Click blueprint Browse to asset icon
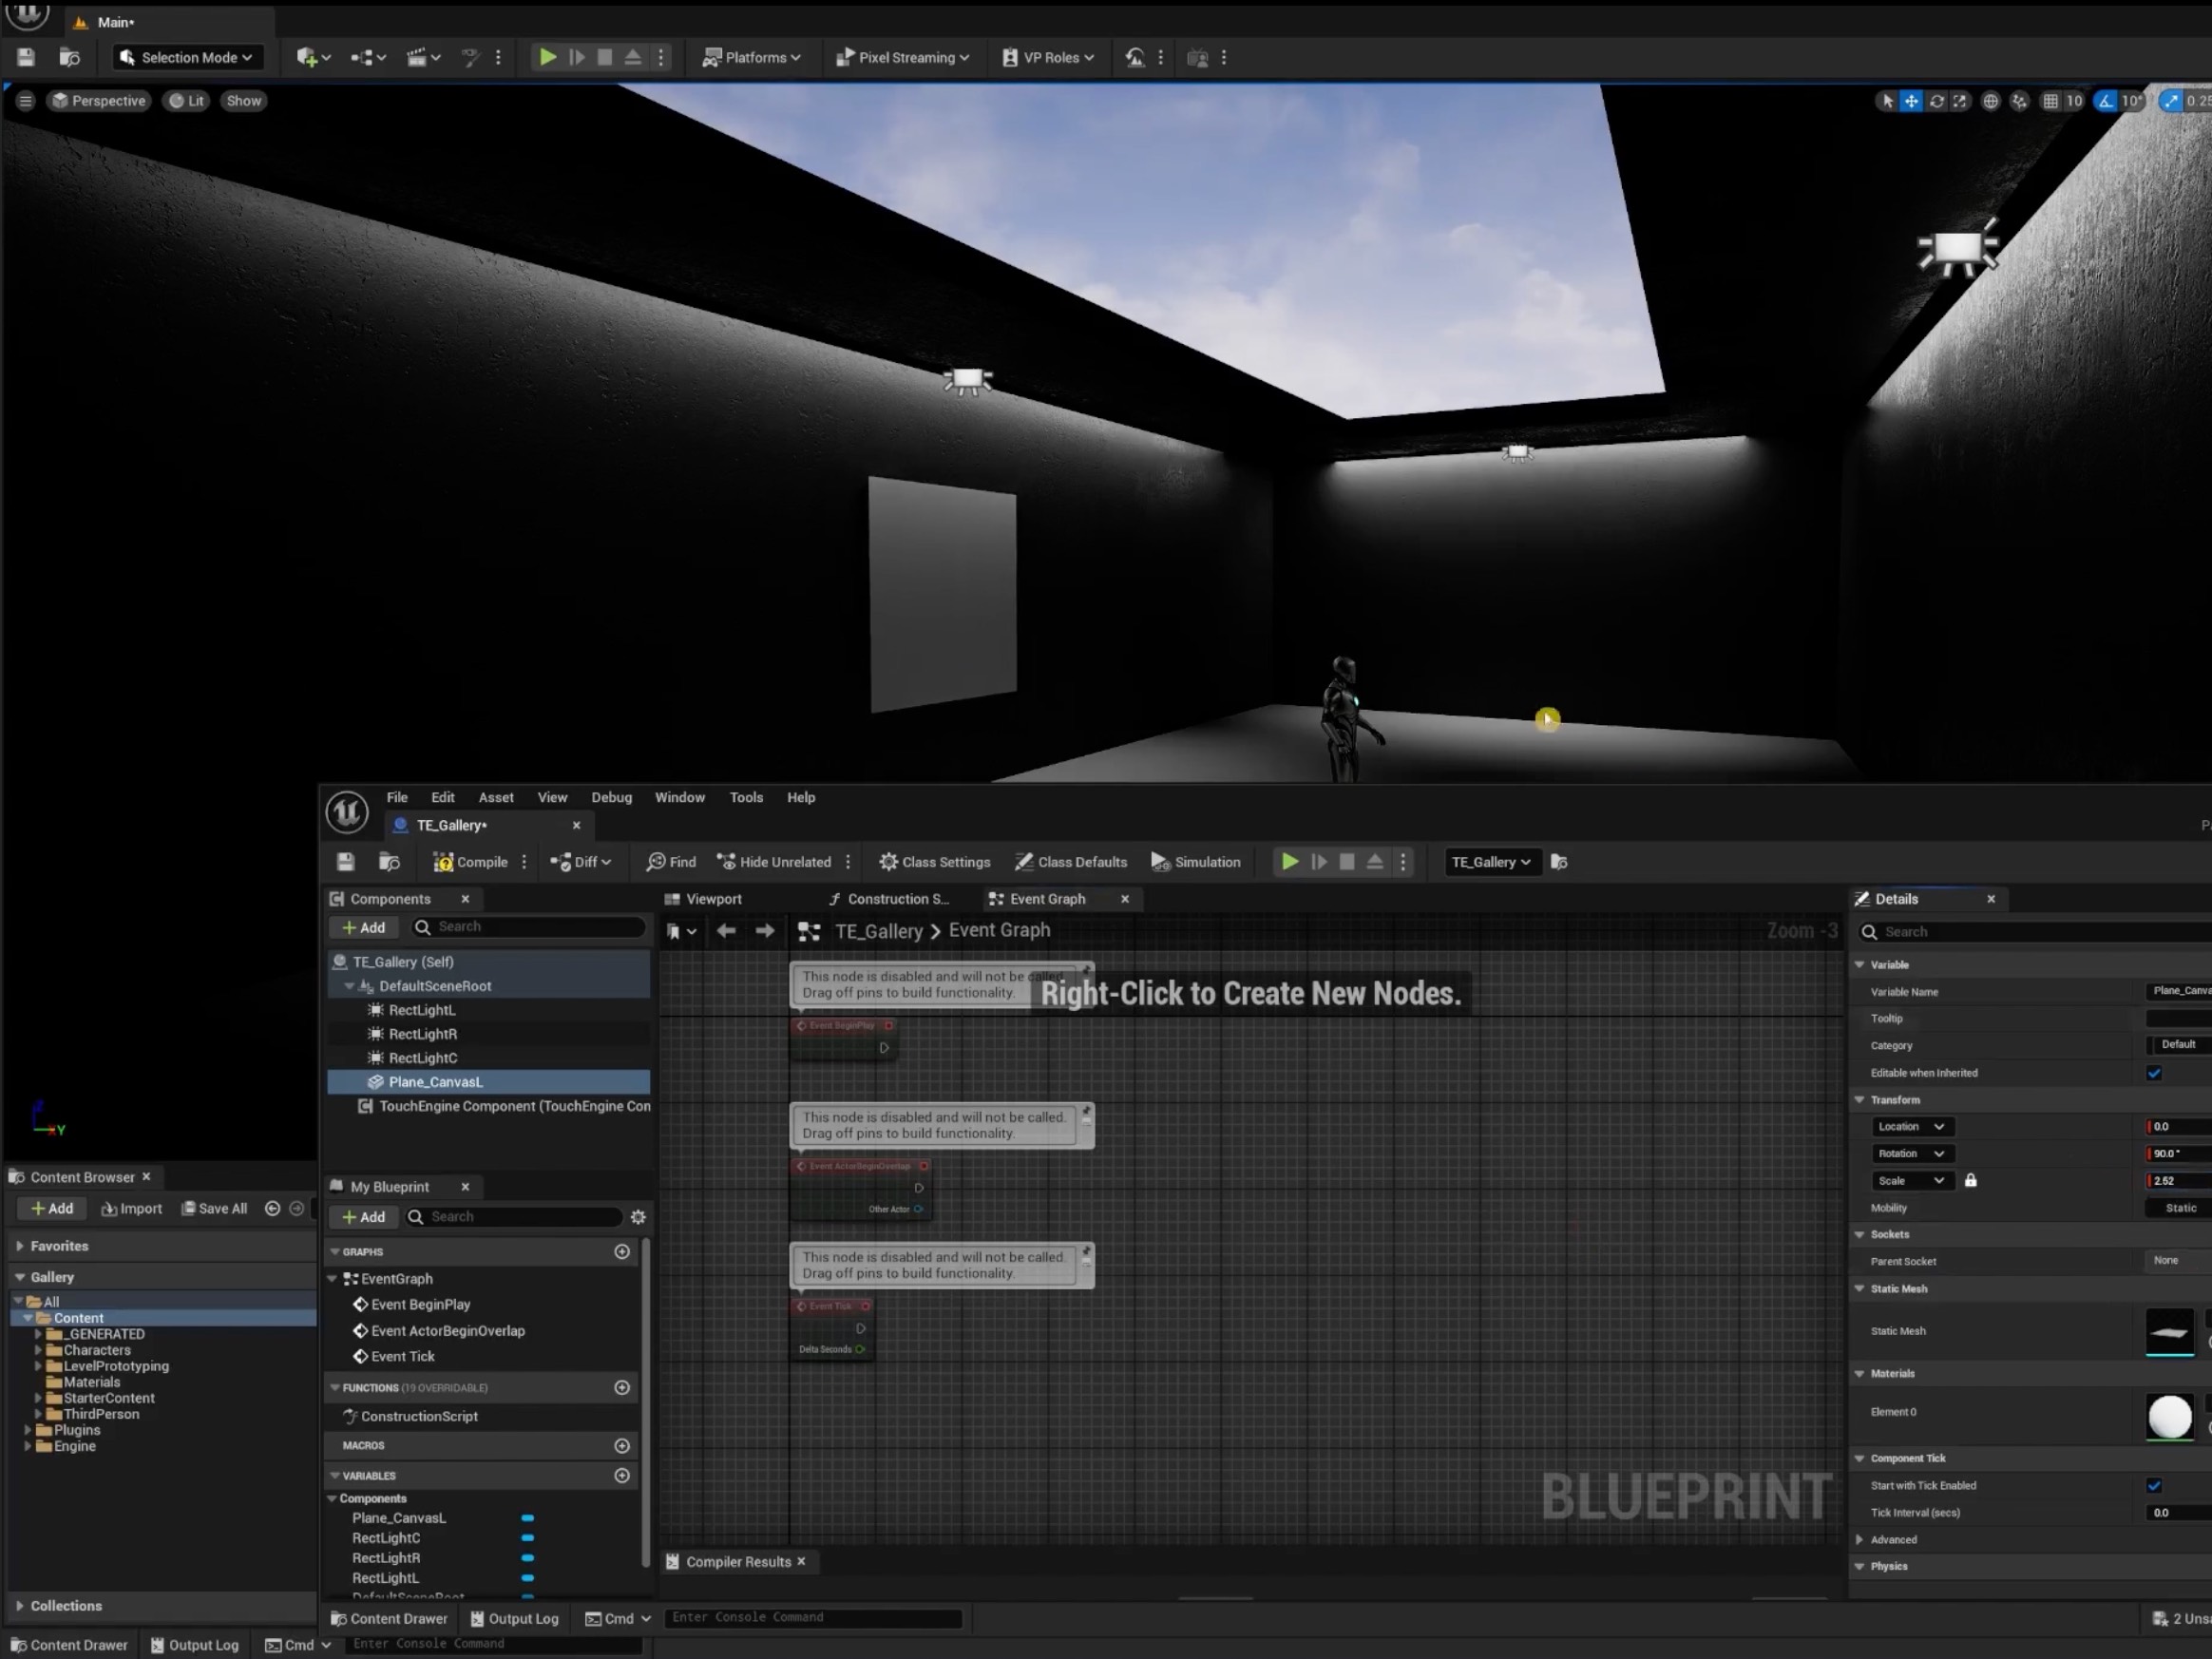2212x1659 pixels. pyautogui.click(x=389, y=862)
